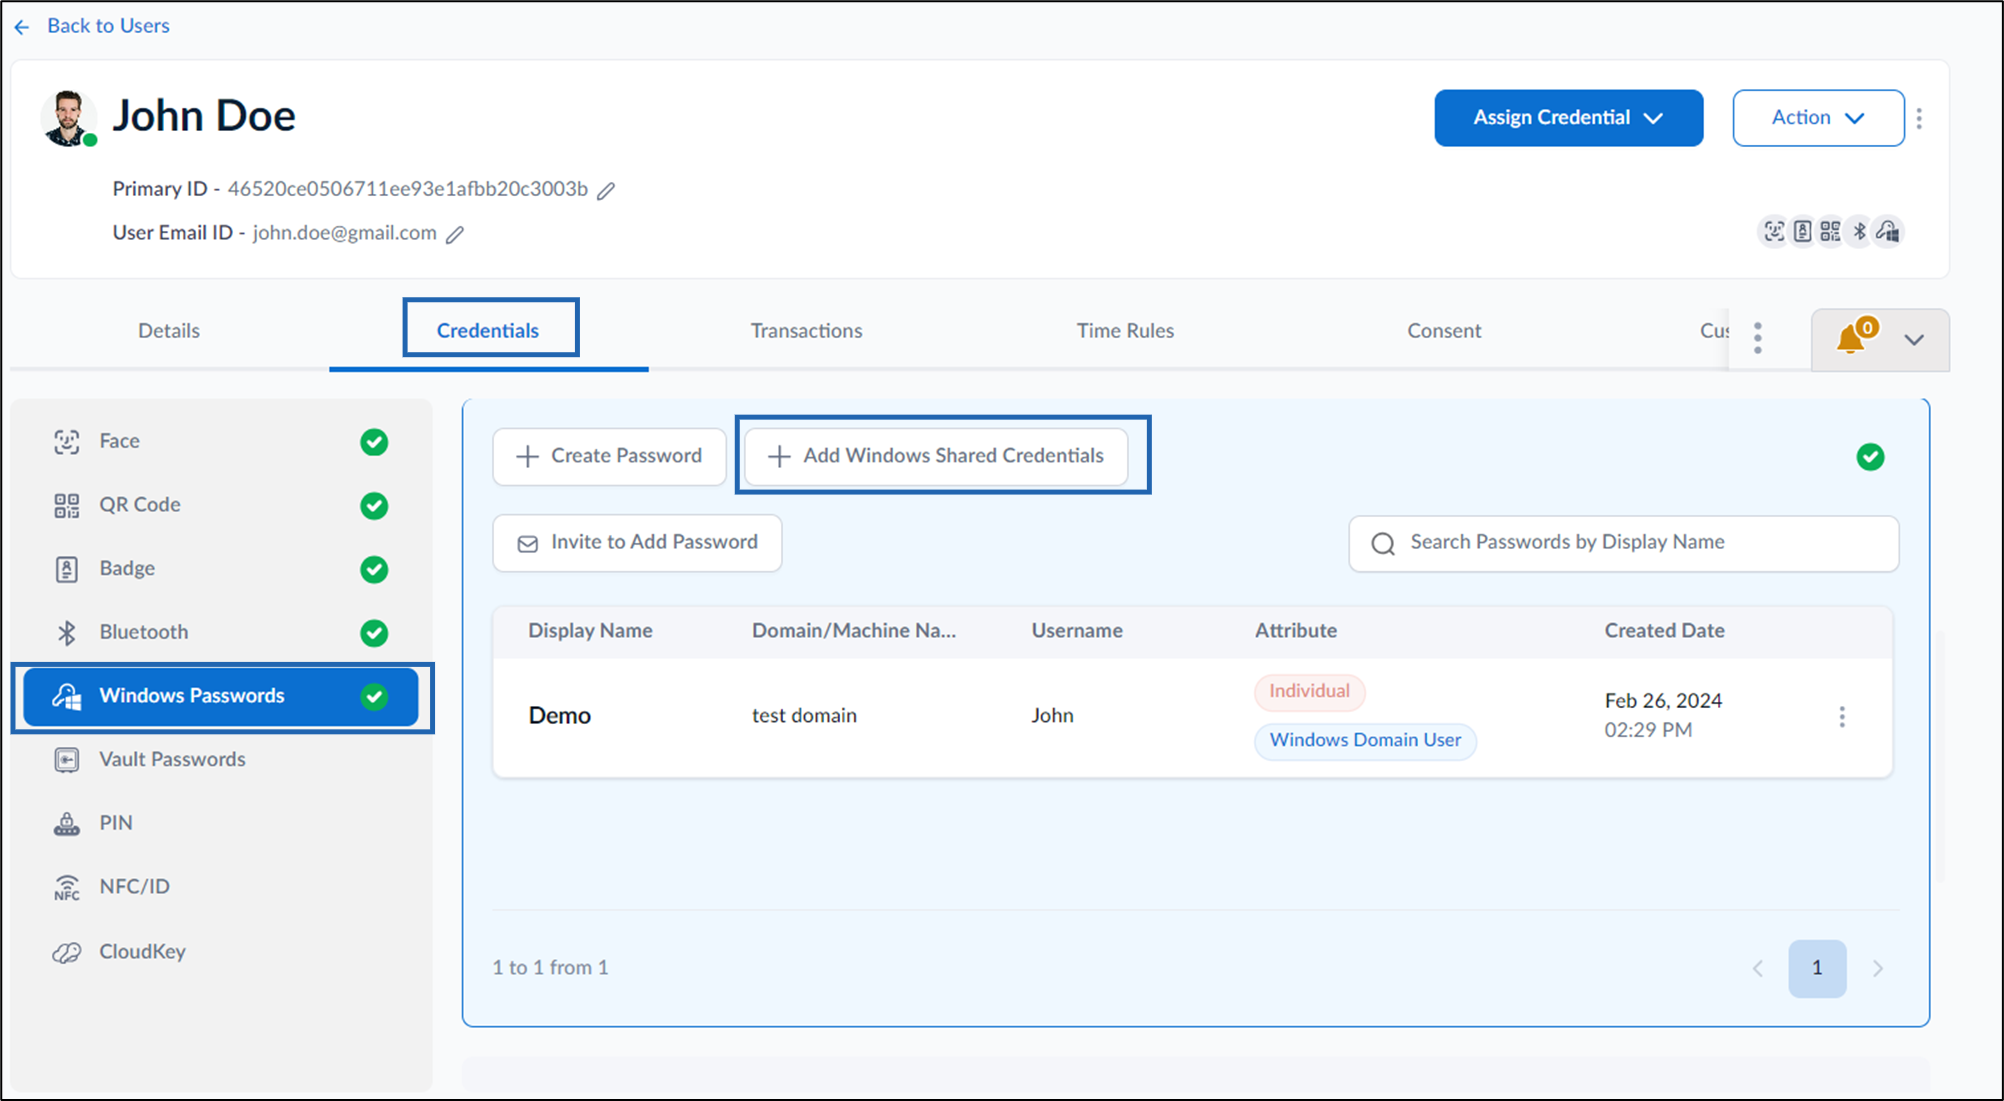Image resolution: width=2004 pixels, height=1101 pixels.
Task: Click the Individual attribute tag
Action: [1309, 691]
